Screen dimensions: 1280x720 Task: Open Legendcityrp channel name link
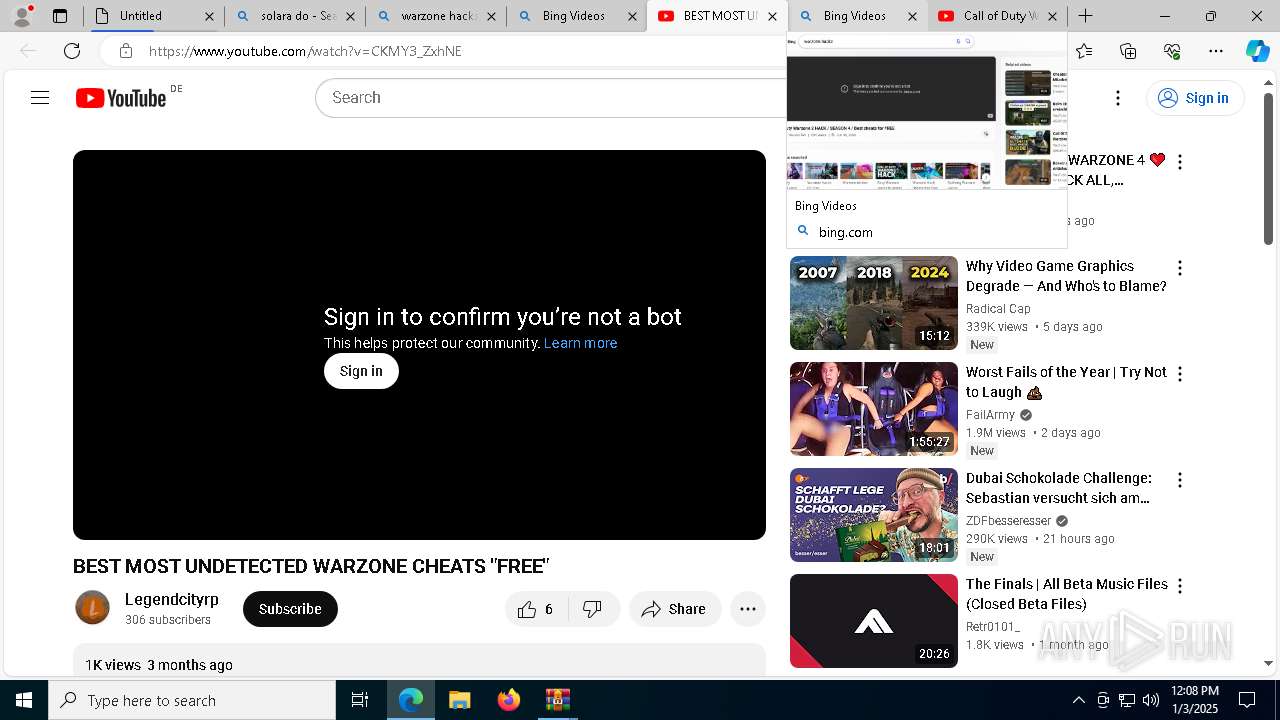pos(172,599)
